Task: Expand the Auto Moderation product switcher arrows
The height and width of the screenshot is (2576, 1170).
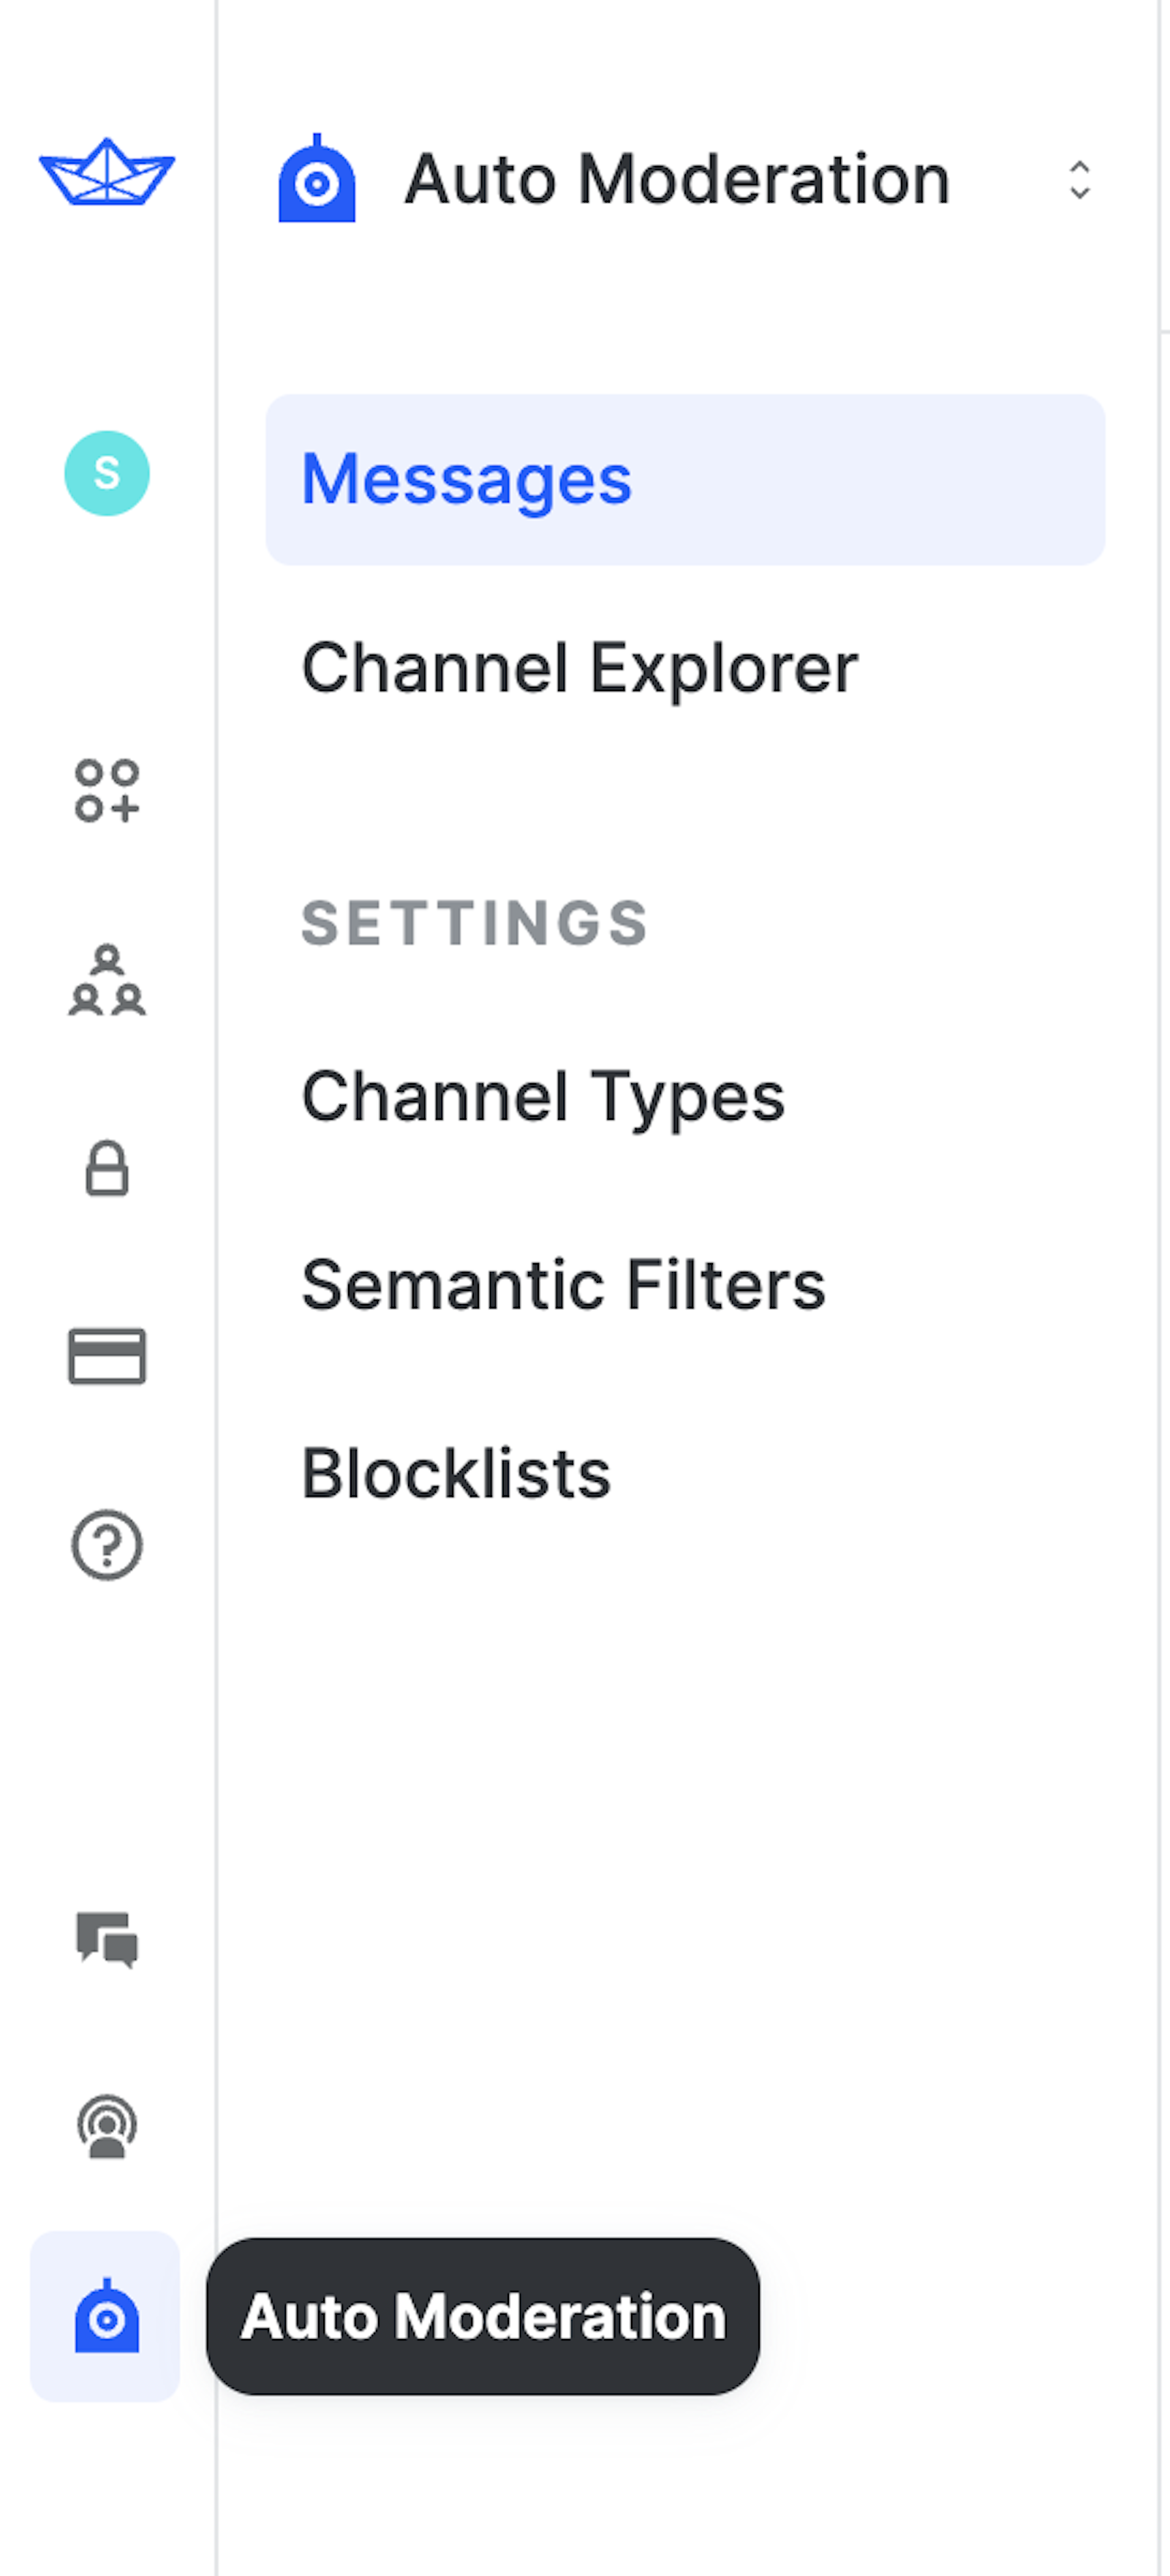Action: point(1079,180)
